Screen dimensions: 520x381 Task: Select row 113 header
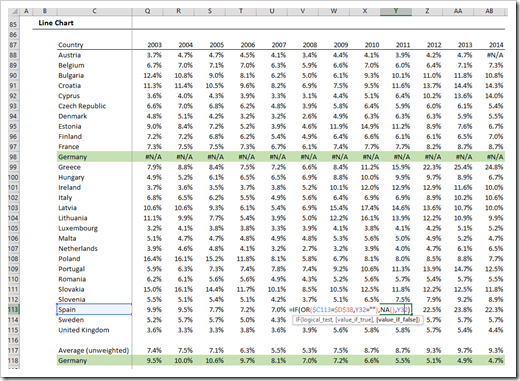(13, 310)
